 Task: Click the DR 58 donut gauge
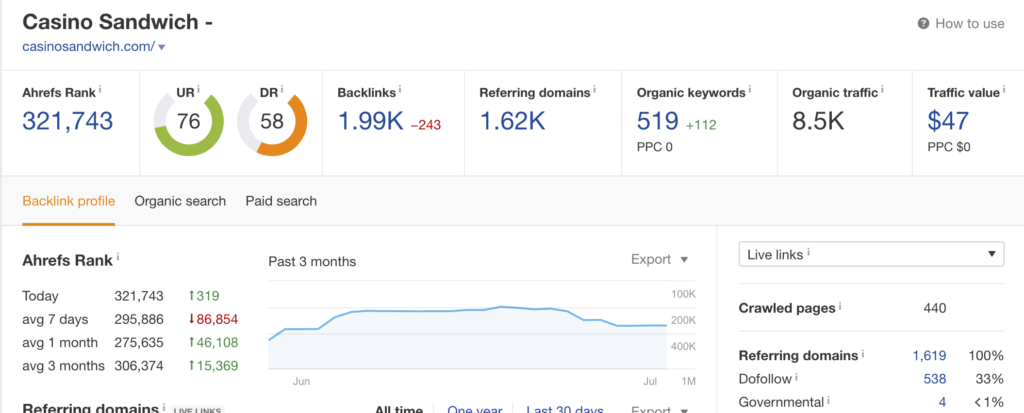point(272,122)
